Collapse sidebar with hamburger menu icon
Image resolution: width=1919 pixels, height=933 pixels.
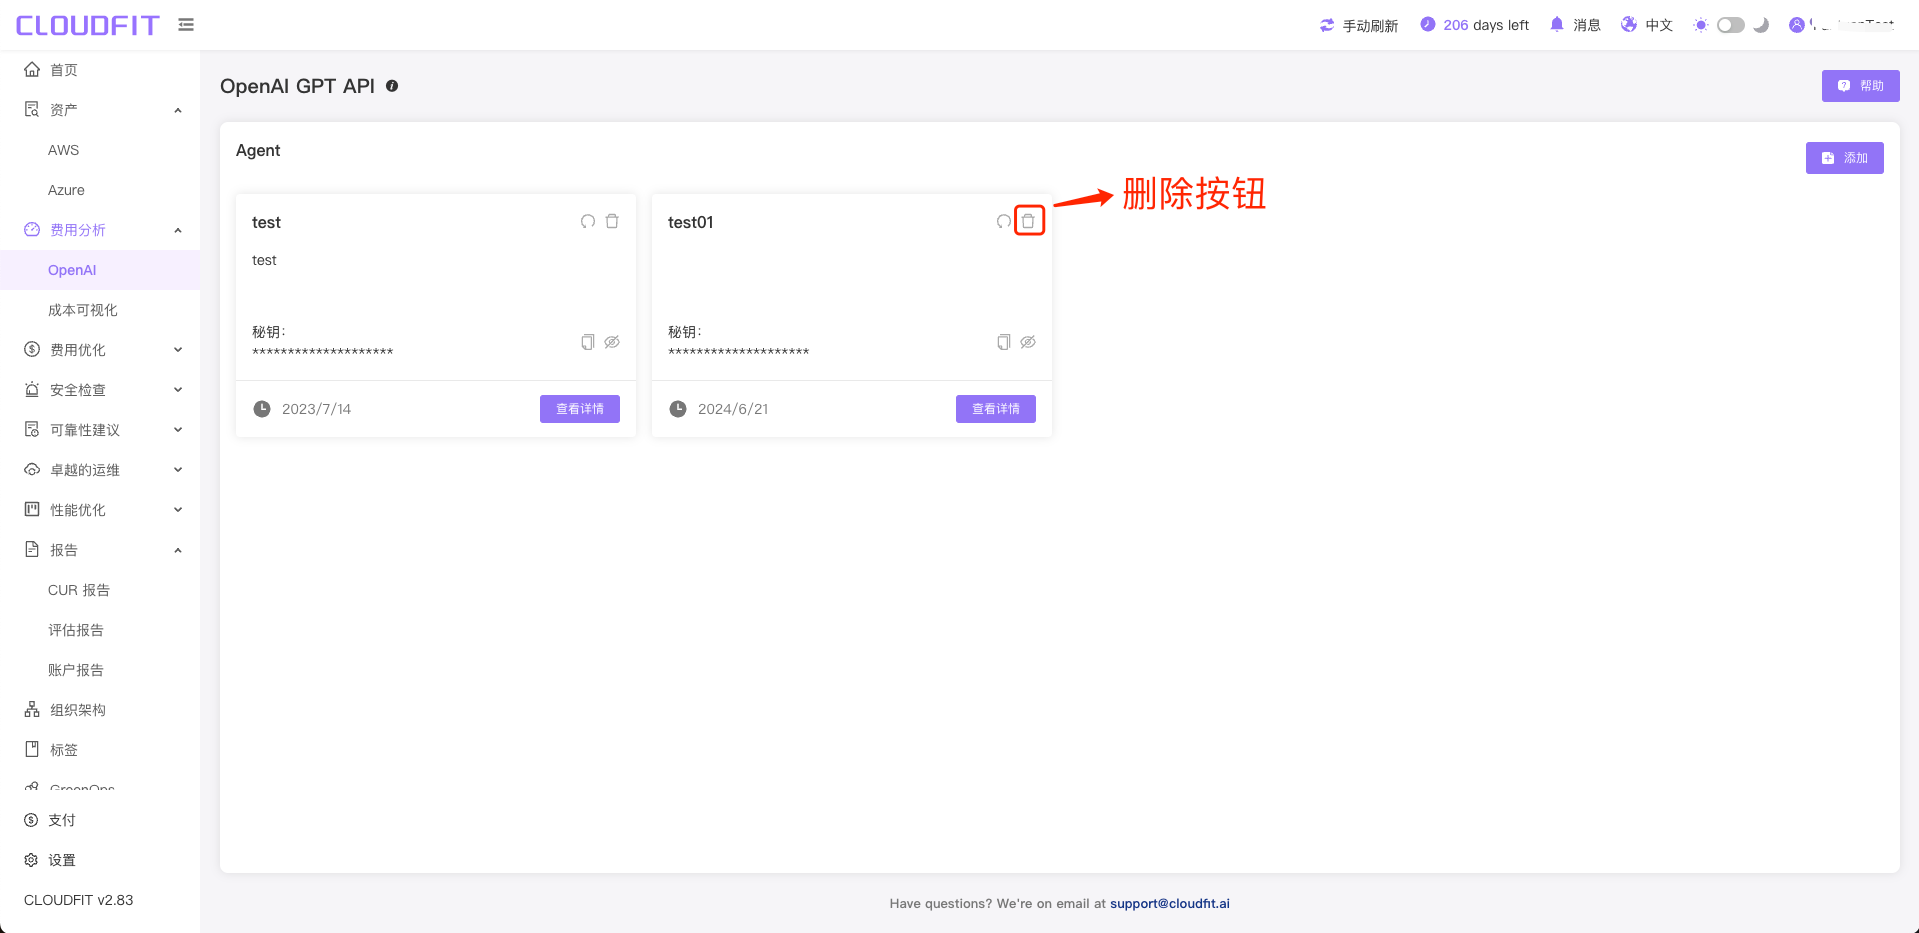(x=186, y=25)
